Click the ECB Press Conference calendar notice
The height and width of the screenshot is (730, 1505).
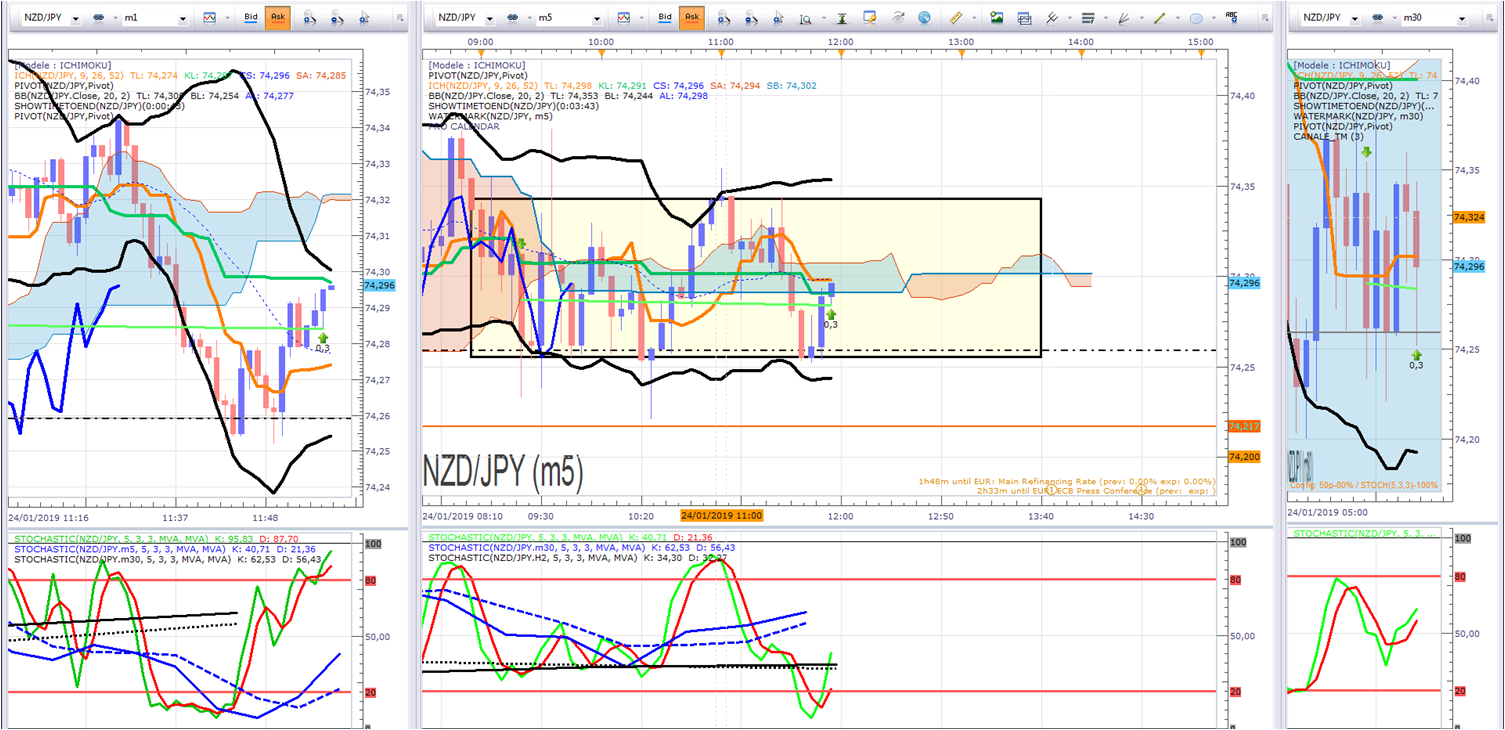(1096, 491)
